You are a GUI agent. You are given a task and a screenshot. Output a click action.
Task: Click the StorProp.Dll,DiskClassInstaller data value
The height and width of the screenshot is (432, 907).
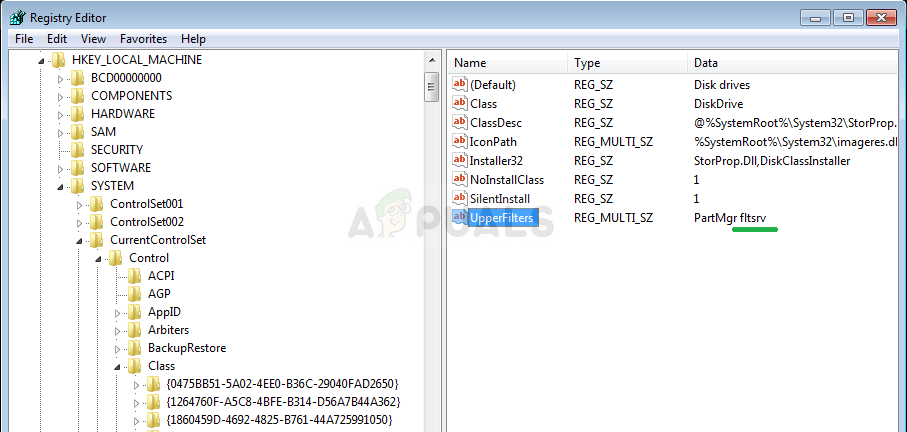[772, 161]
